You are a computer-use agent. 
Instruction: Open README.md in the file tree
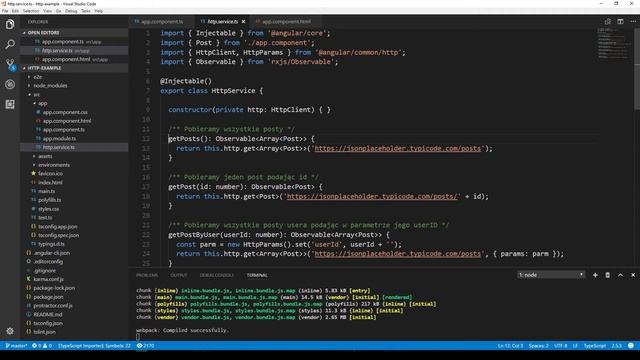[x=48, y=314]
